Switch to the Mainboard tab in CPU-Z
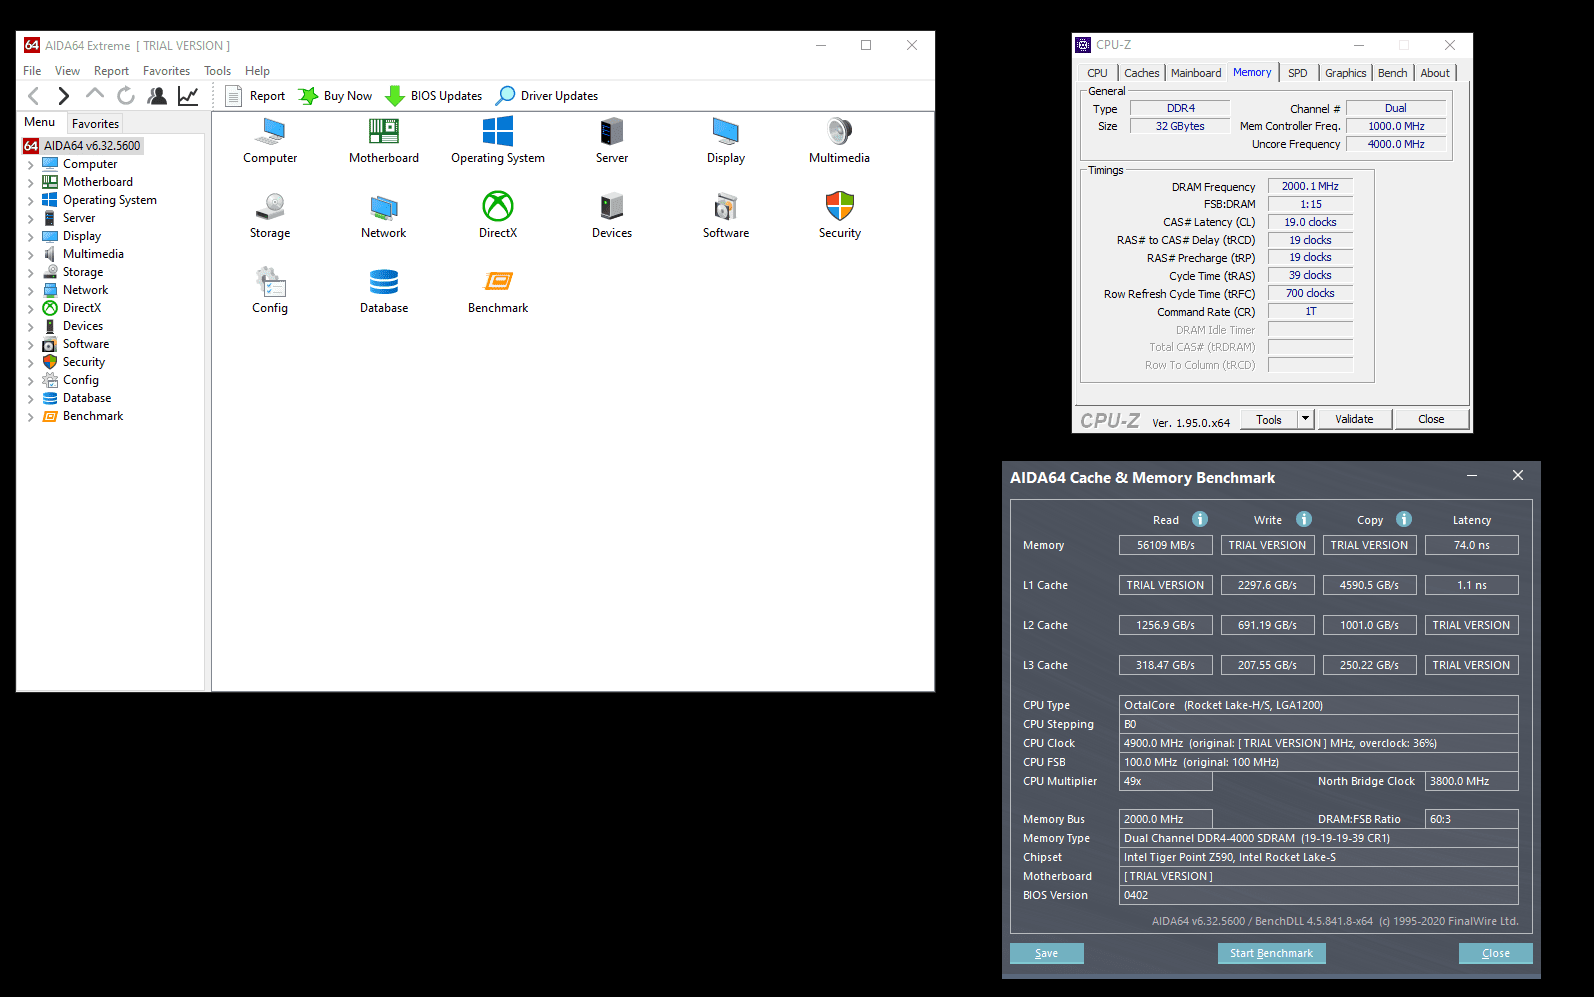The height and width of the screenshot is (997, 1594). [x=1196, y=73]
